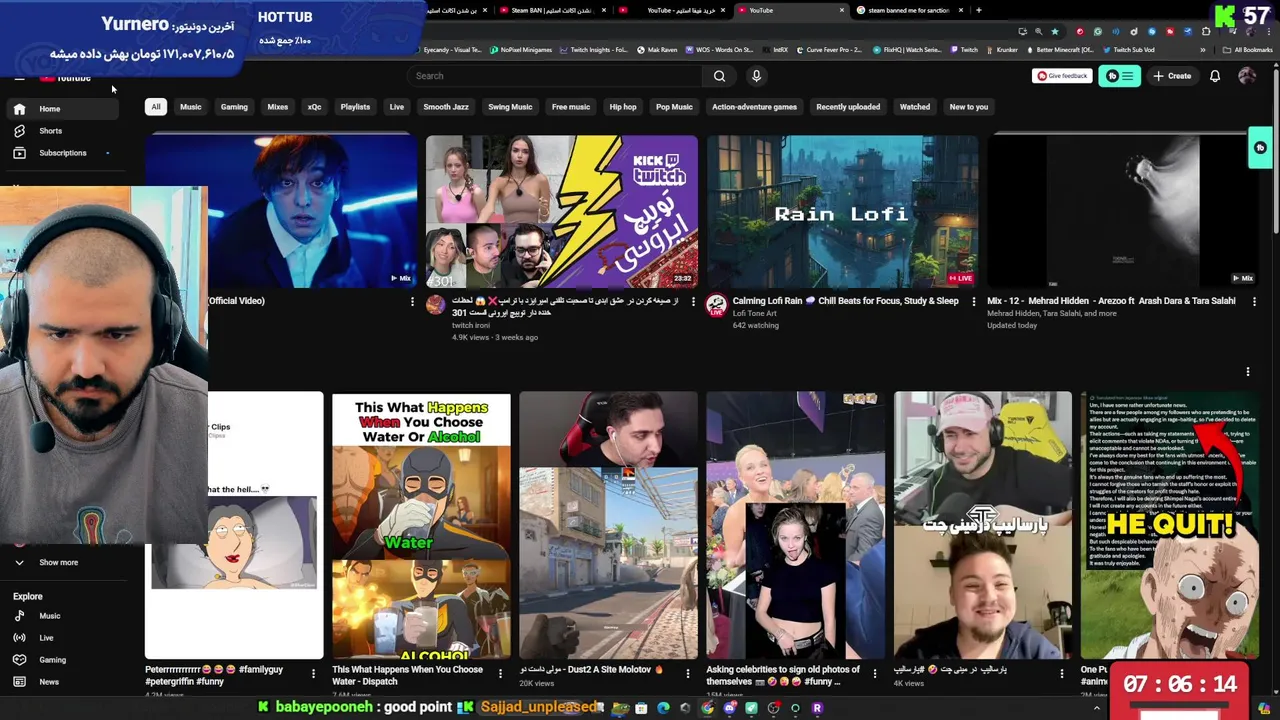Select the Mixes filter chip
The height and width of the screenshot is (720, 1280).
tap(278, 107)
